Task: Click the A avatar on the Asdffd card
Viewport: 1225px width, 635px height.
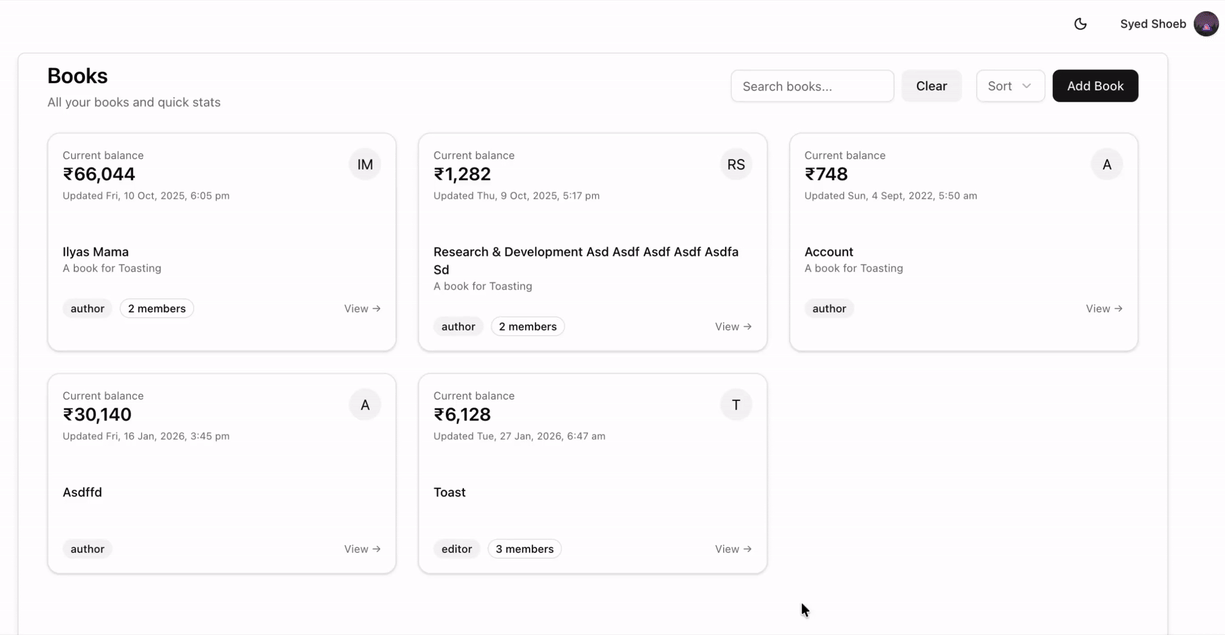Action: click(365, 404)
